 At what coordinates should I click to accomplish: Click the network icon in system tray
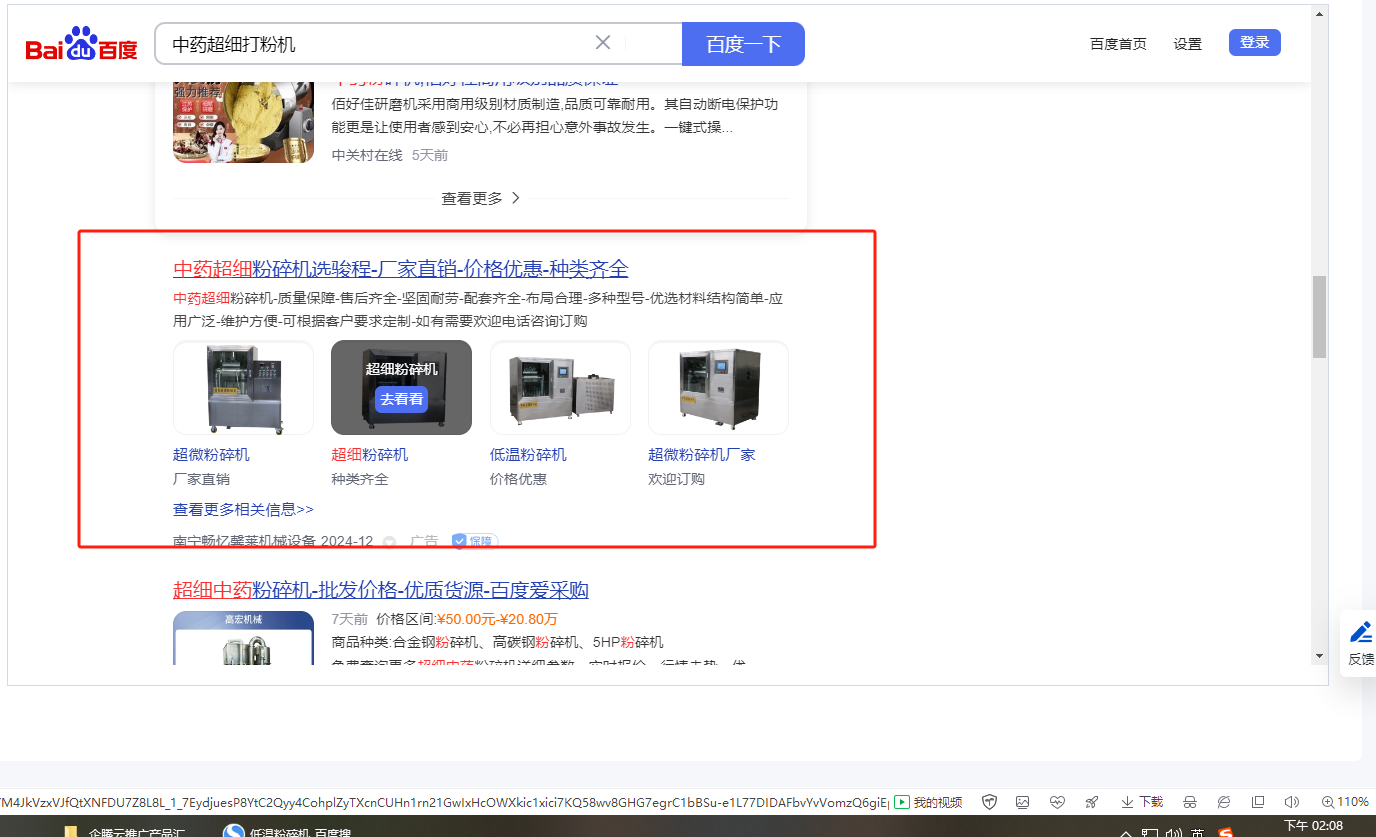[1150, 833]
